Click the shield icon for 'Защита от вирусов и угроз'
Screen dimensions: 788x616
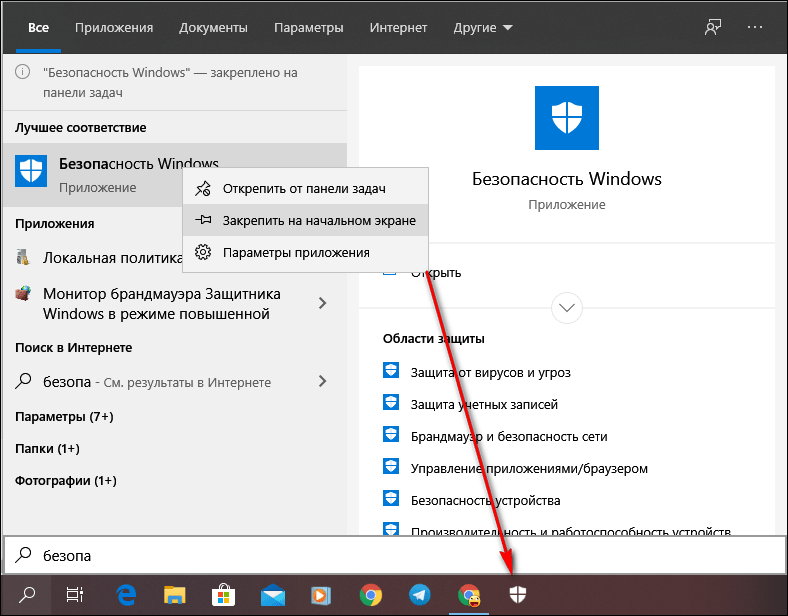click(390, 371)
